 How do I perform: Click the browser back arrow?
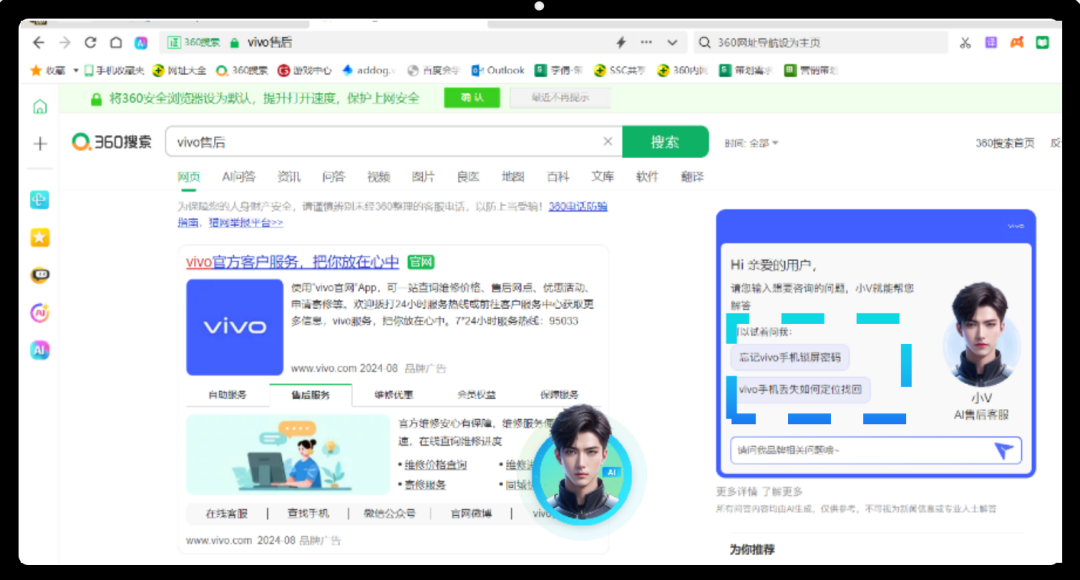coord(39,43)
